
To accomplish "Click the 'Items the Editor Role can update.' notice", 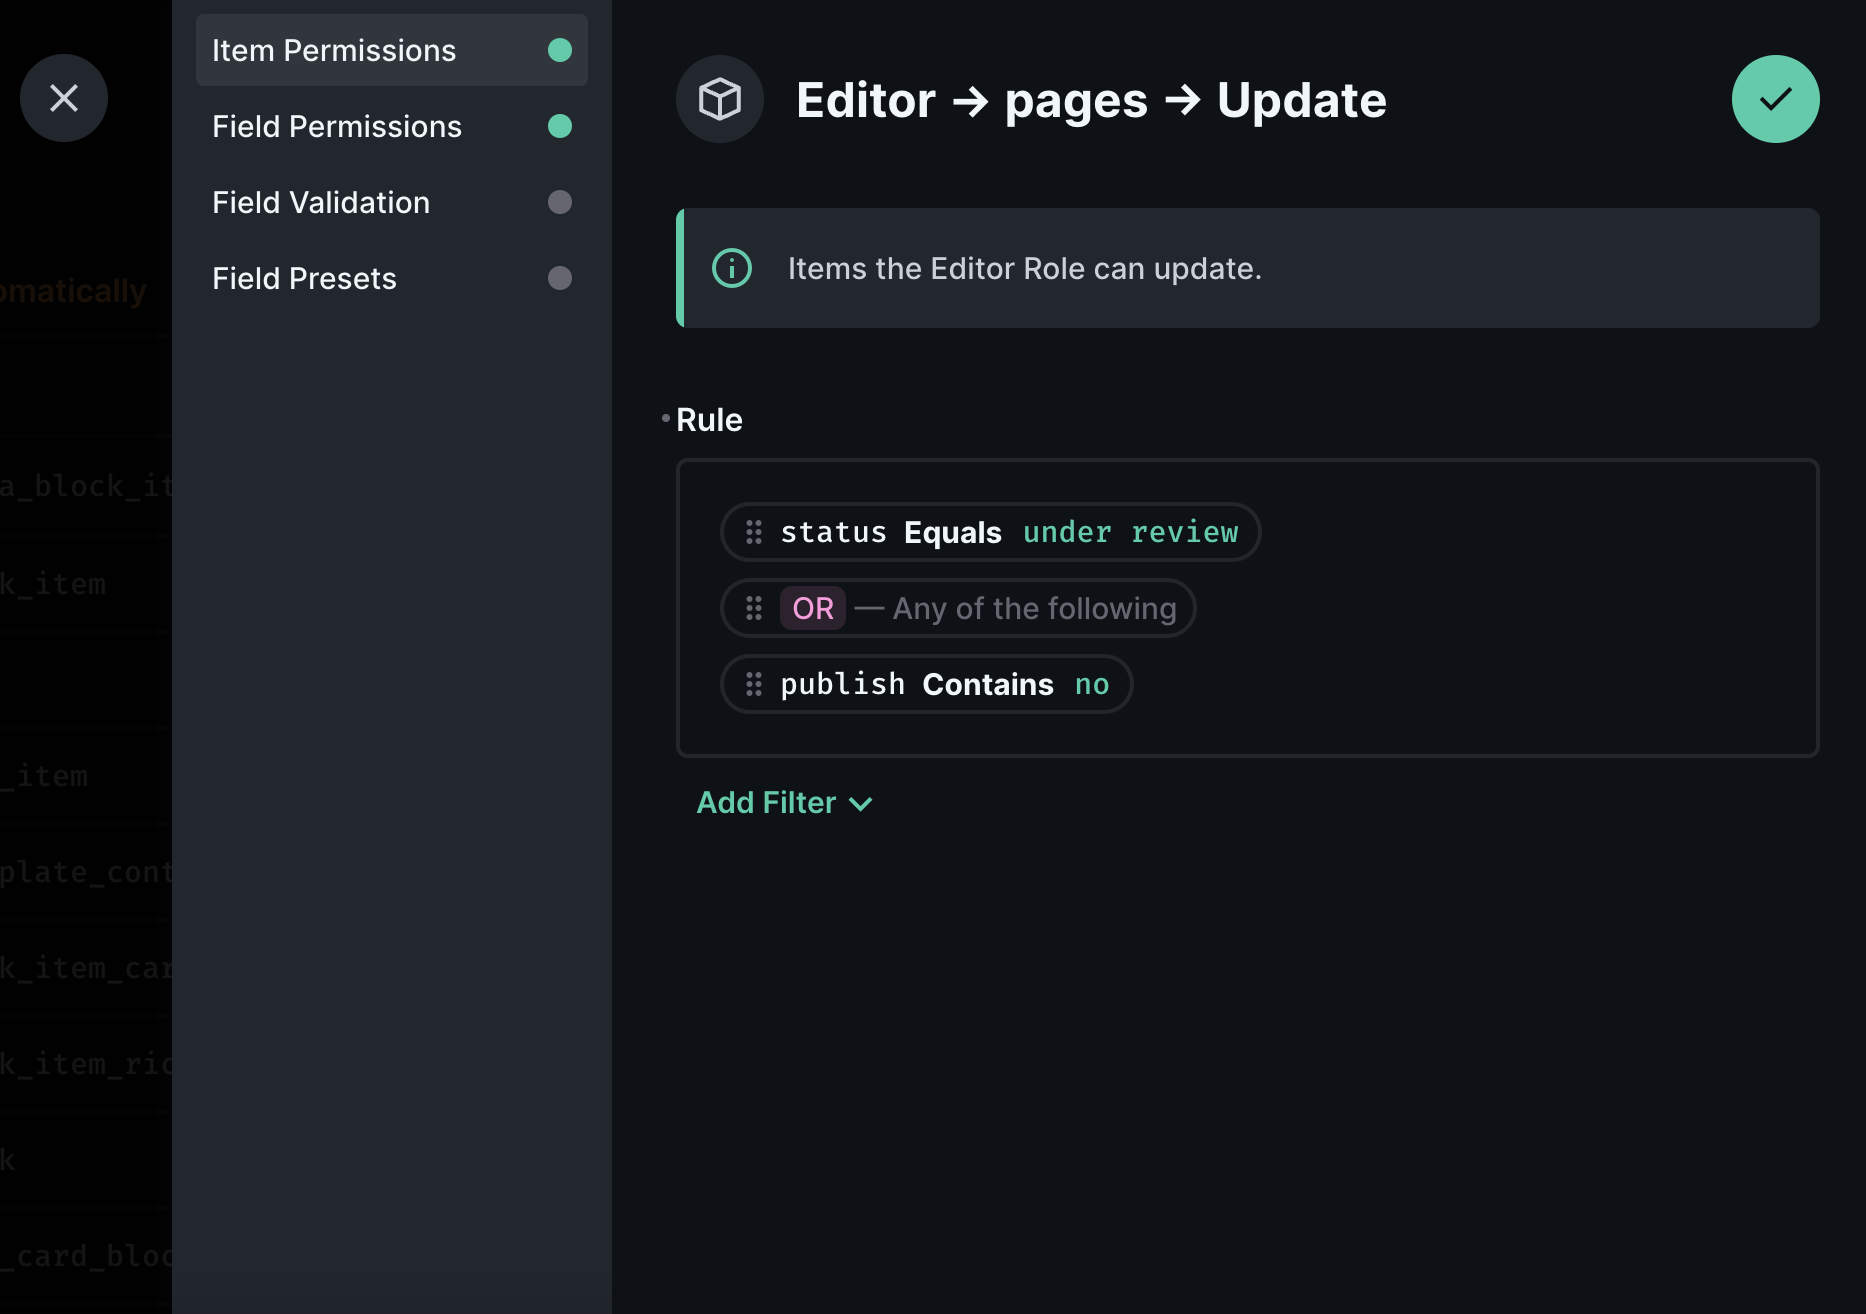I will tap(1248, 268).
